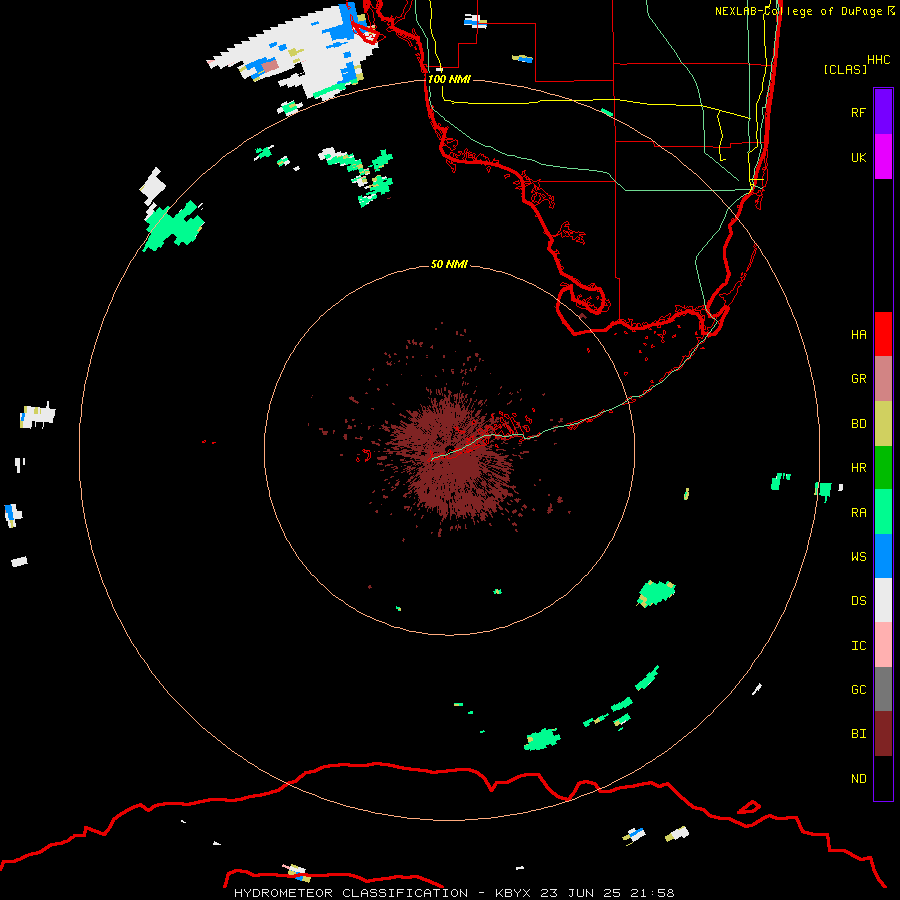
Task: Click the 50 NMI range ring label
Action: [449, 264]
